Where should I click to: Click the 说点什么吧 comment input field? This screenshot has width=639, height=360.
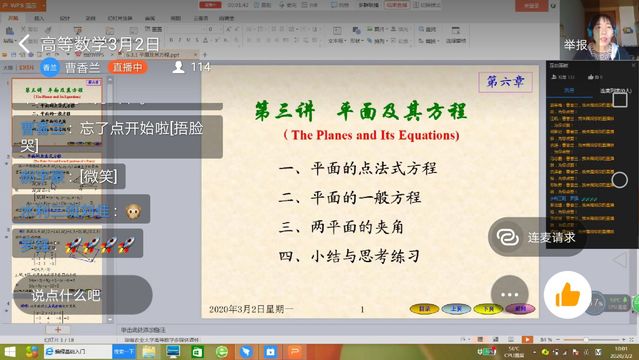click(x=83, y=295)
